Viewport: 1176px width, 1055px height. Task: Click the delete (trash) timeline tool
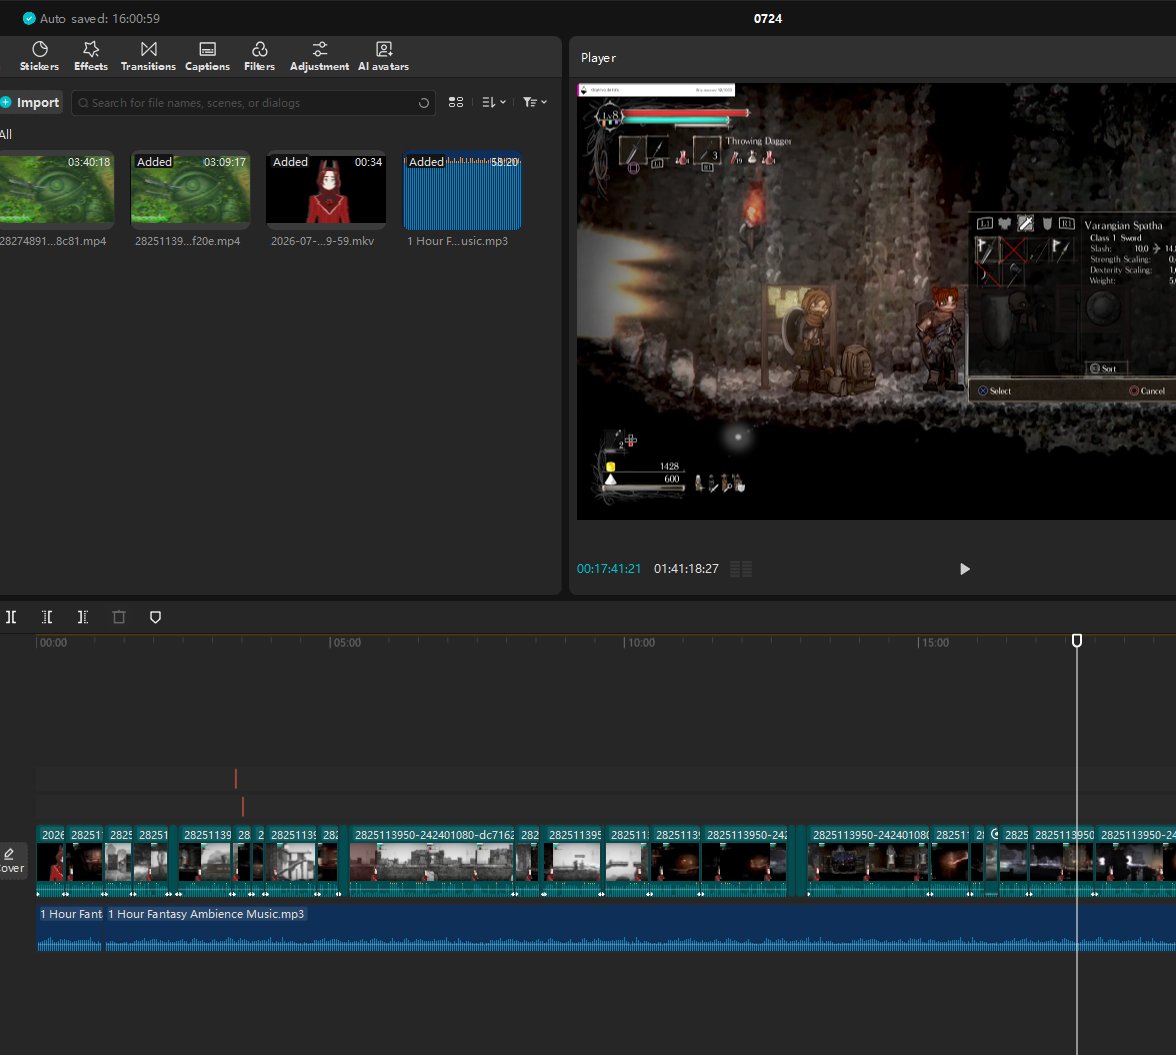coord(118,617)
